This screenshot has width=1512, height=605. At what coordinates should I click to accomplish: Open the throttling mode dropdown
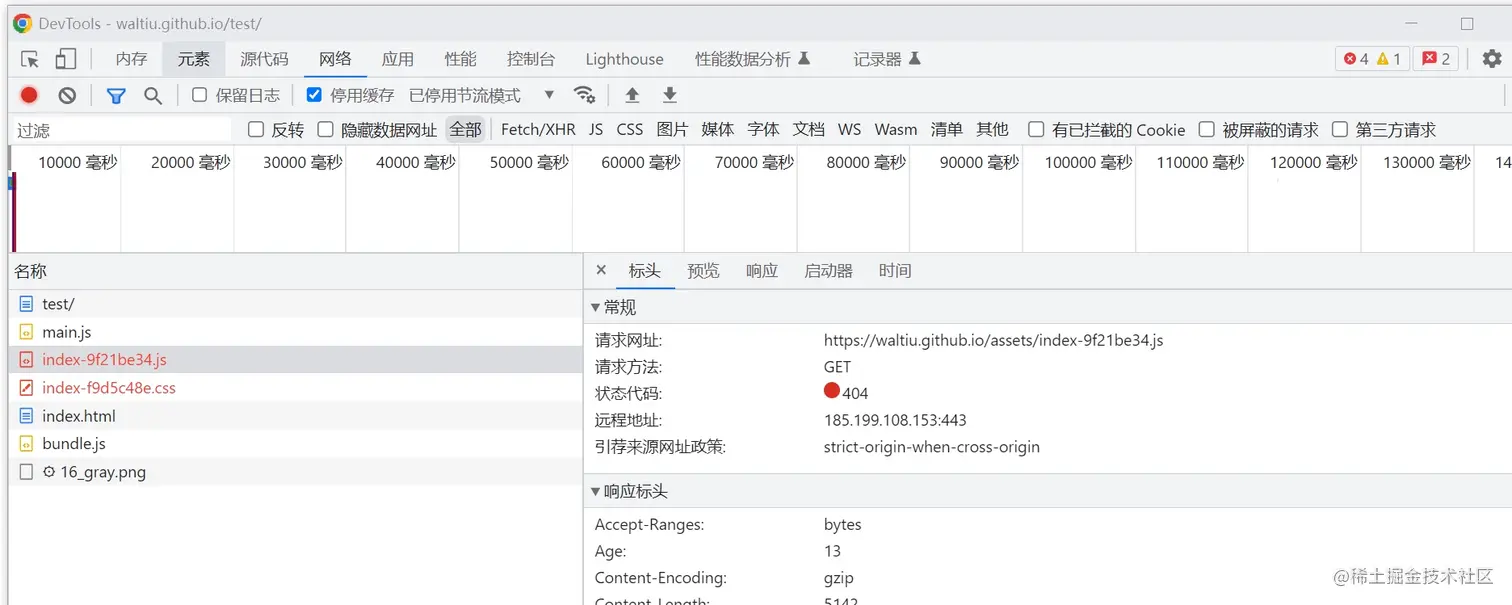482,95
